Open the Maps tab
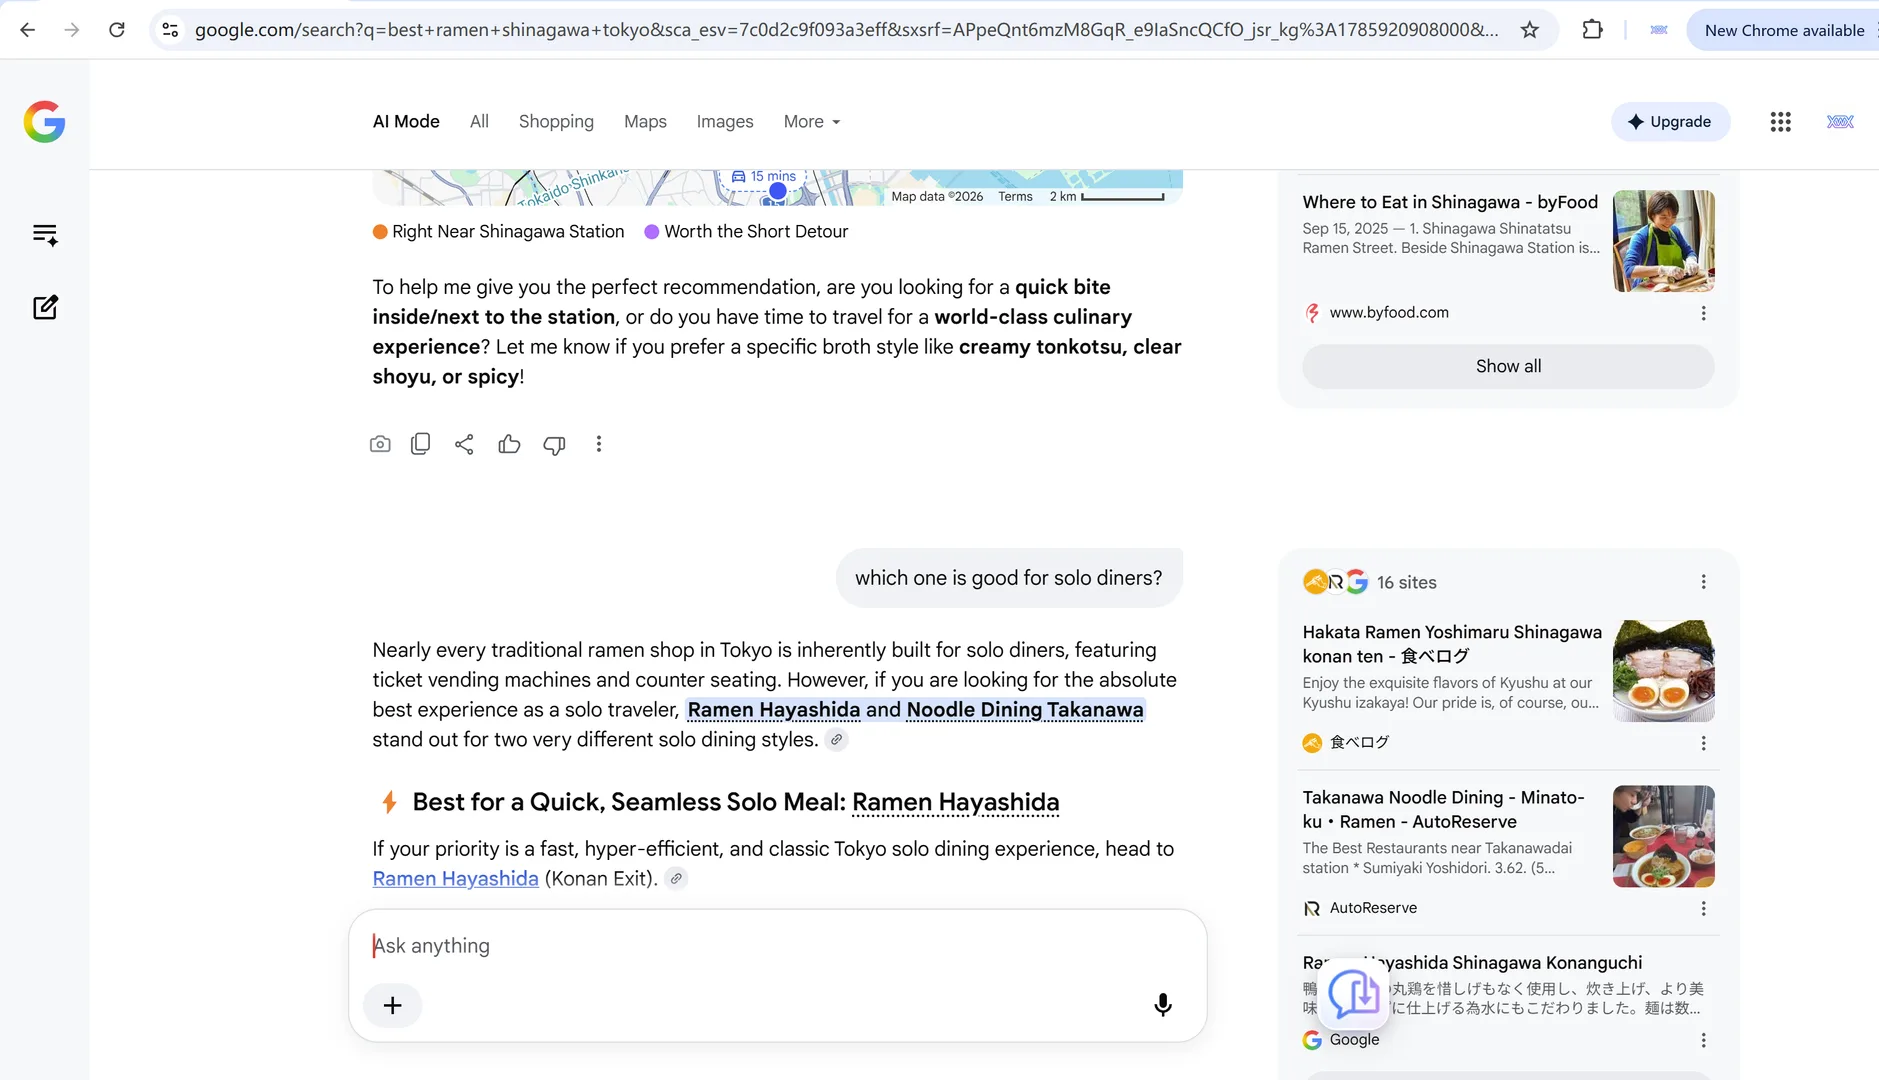This screenshot has width=1879, height=1080. [x=645, y=122]
